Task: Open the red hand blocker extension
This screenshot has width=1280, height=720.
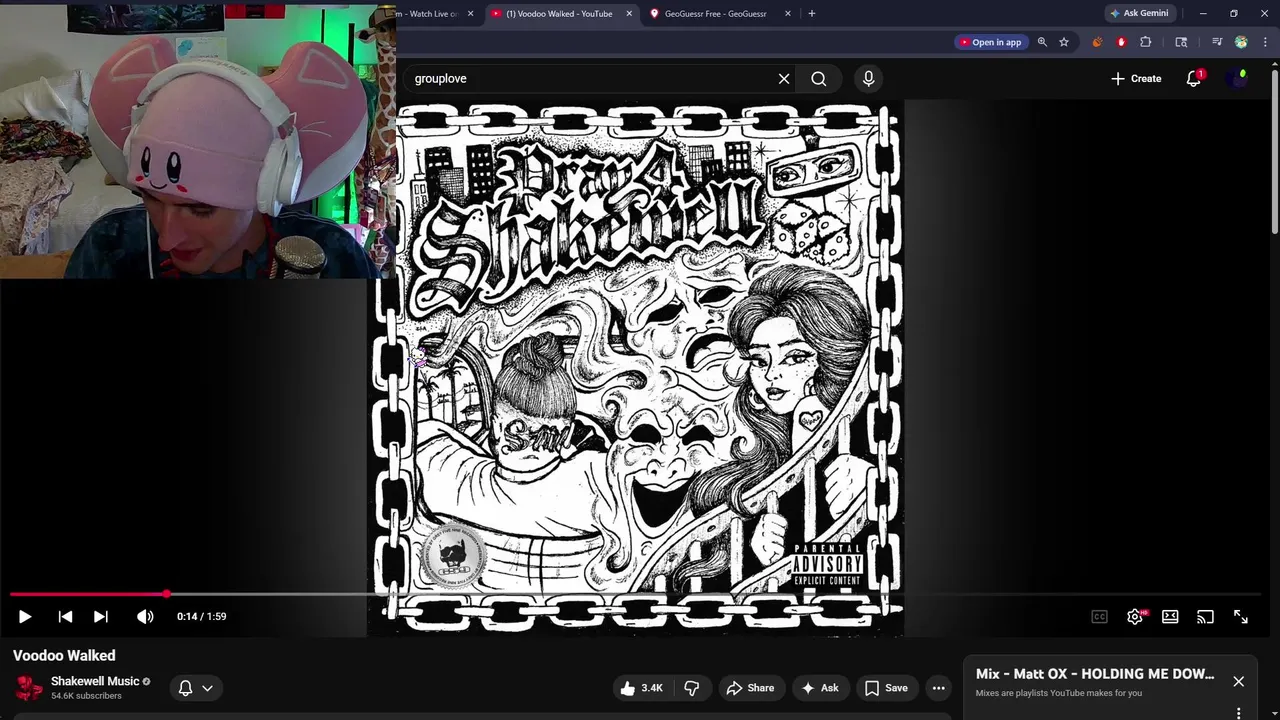Action: (x=1121, y=42)
